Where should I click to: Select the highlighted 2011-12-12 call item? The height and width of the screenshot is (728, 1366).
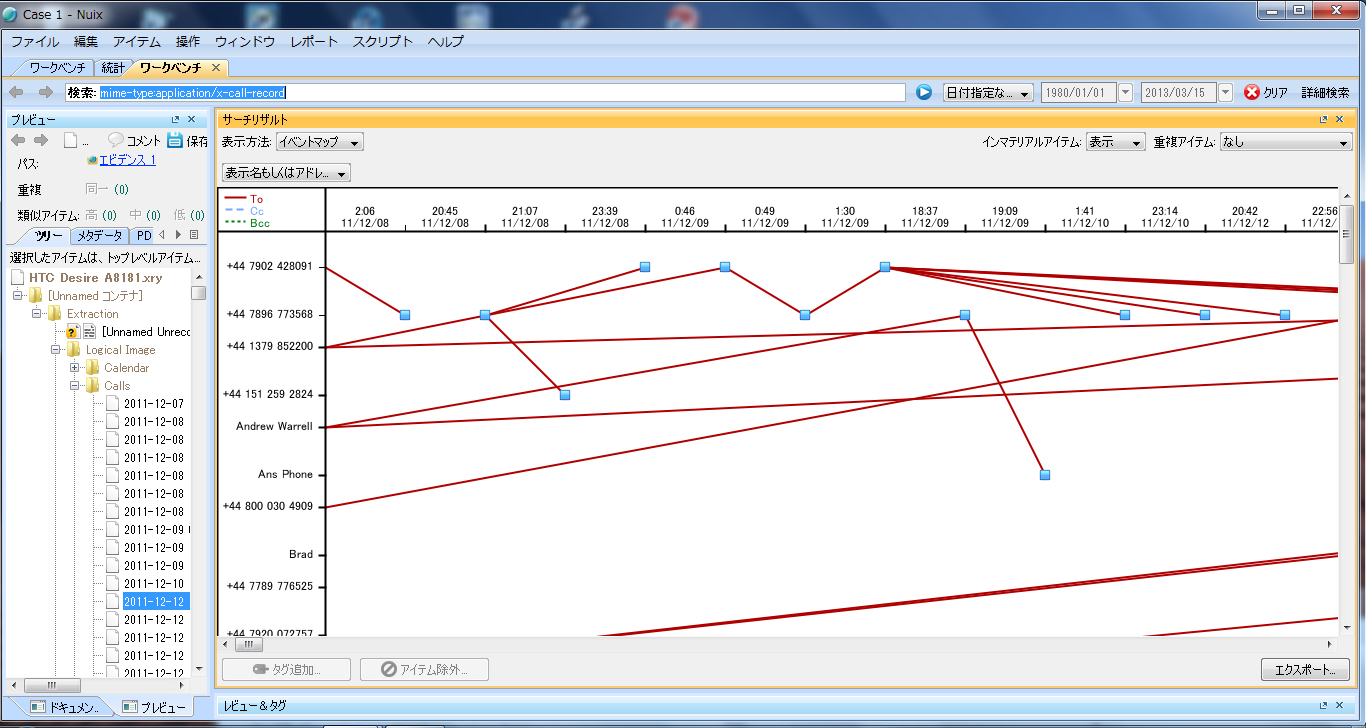(x=154, y=602)
